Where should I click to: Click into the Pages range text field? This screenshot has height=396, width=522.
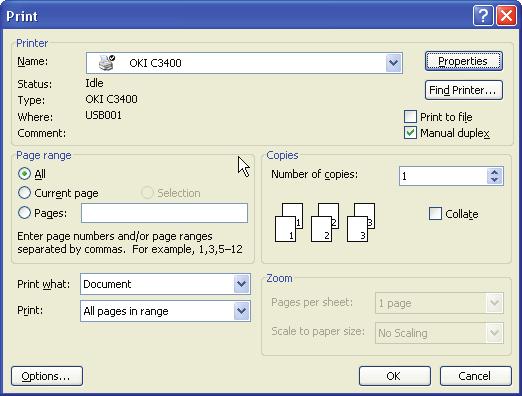(164, 213)
